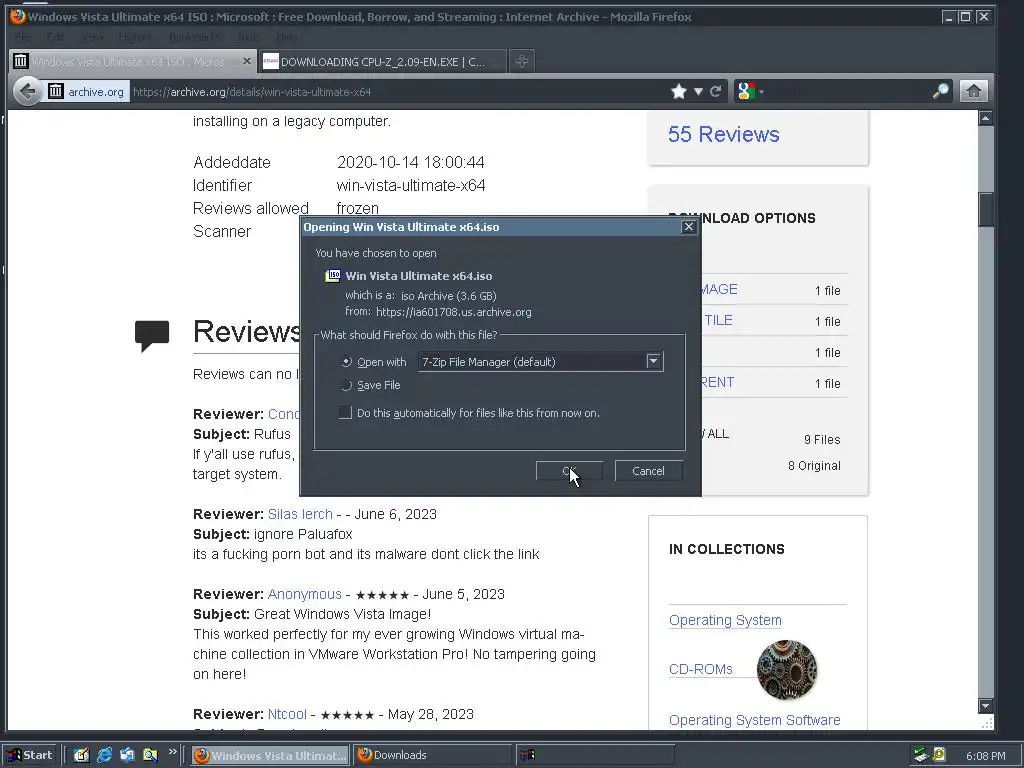This screenshot has width=1024, height=768.
Task: Click identifier value win-vista-ultimate-x64
Action: (411, 185)
